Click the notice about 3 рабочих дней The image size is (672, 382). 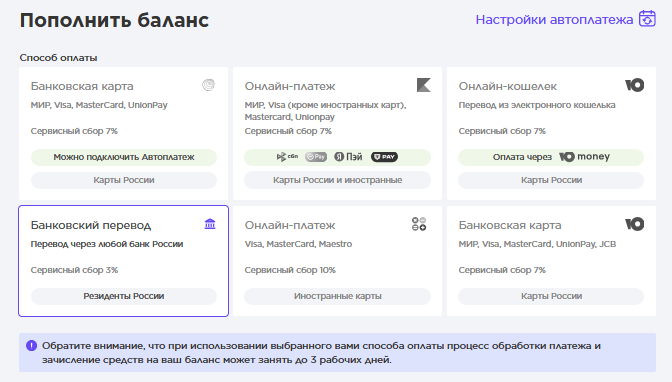(337, 352)
